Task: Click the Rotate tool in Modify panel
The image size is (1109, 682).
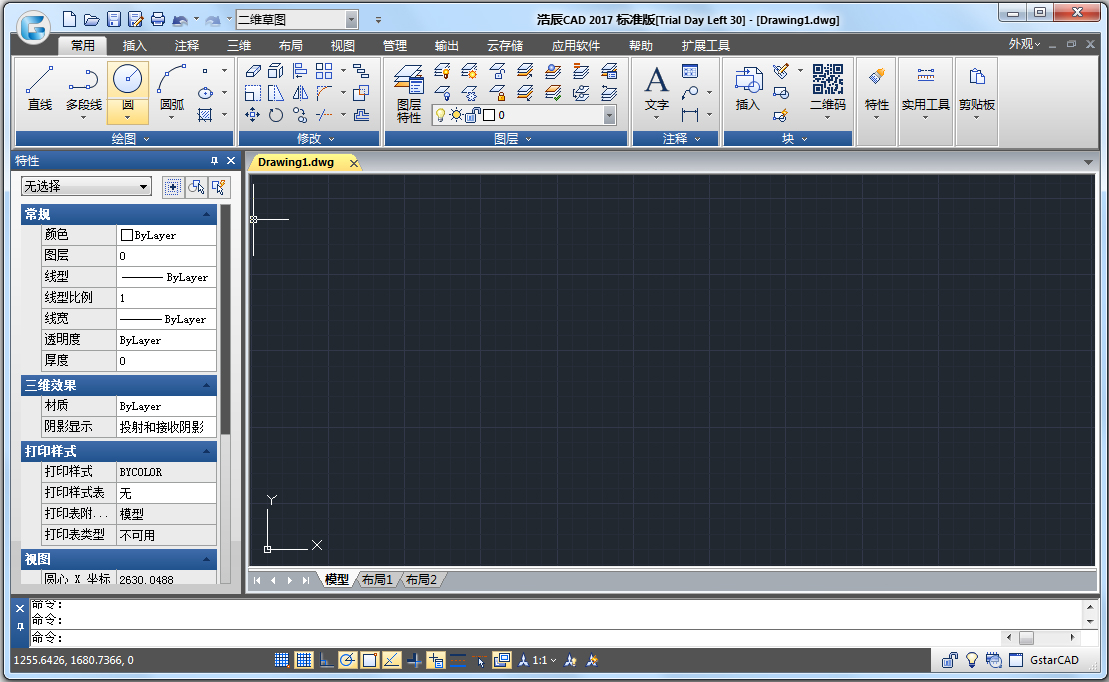Action: click(x=276, y=115)
